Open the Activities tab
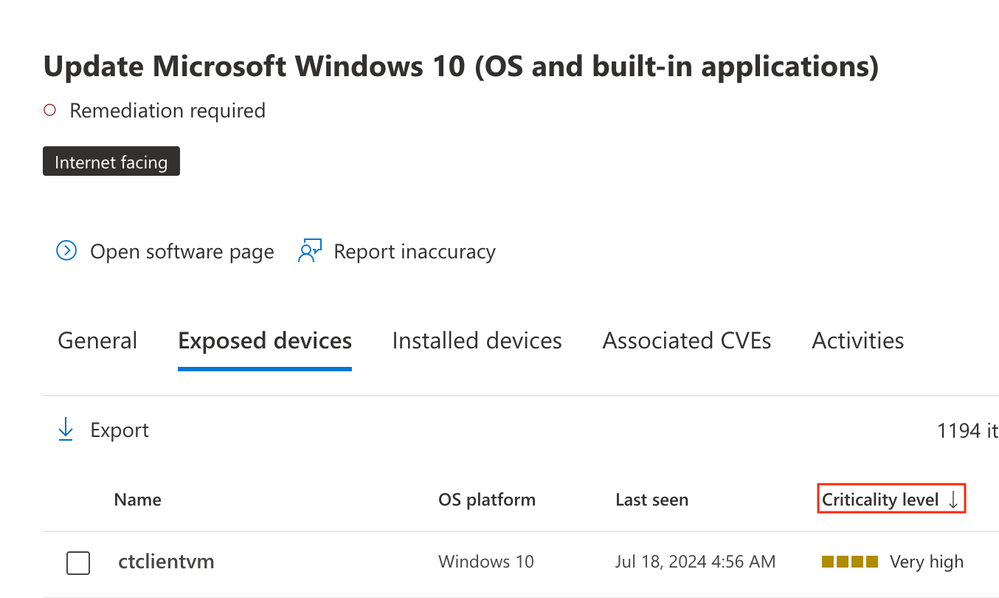999x598 pixels. tap(858, 341)
